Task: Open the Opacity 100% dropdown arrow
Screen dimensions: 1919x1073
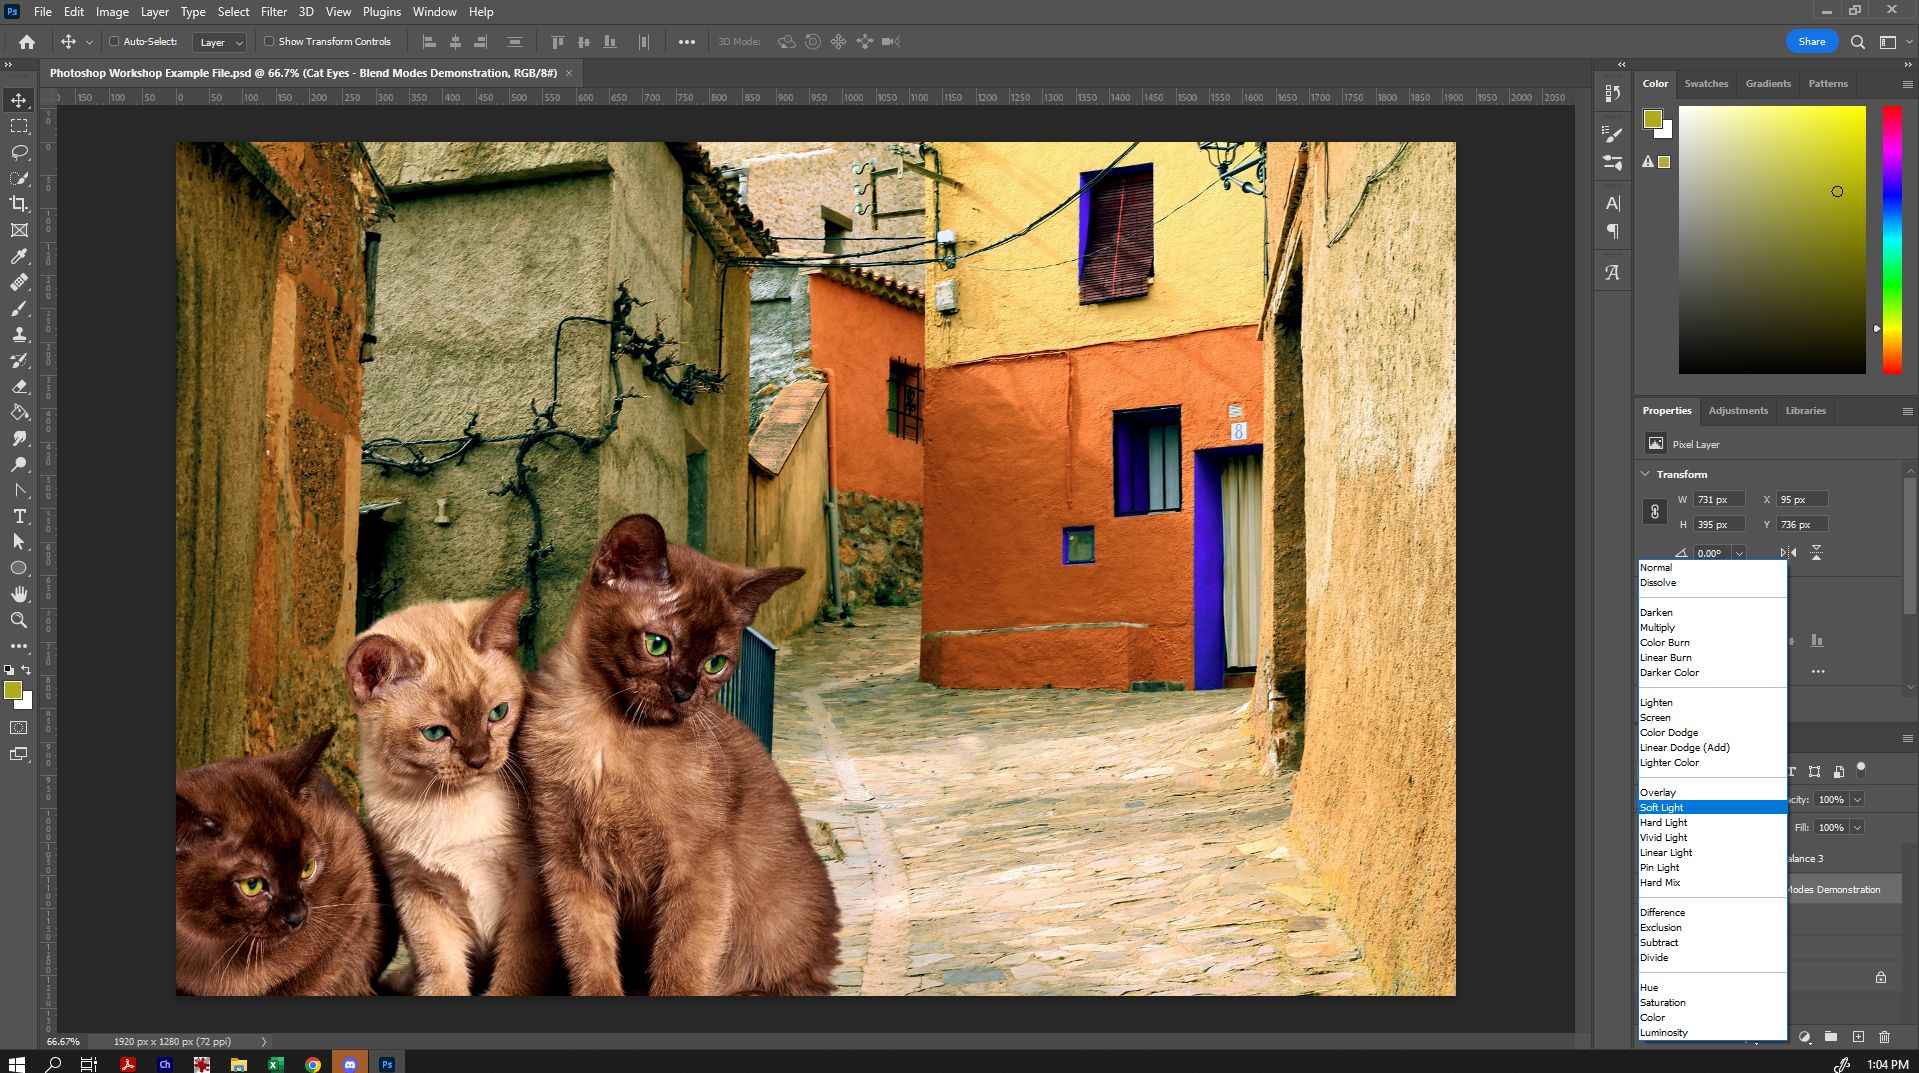Action: 1857,800
